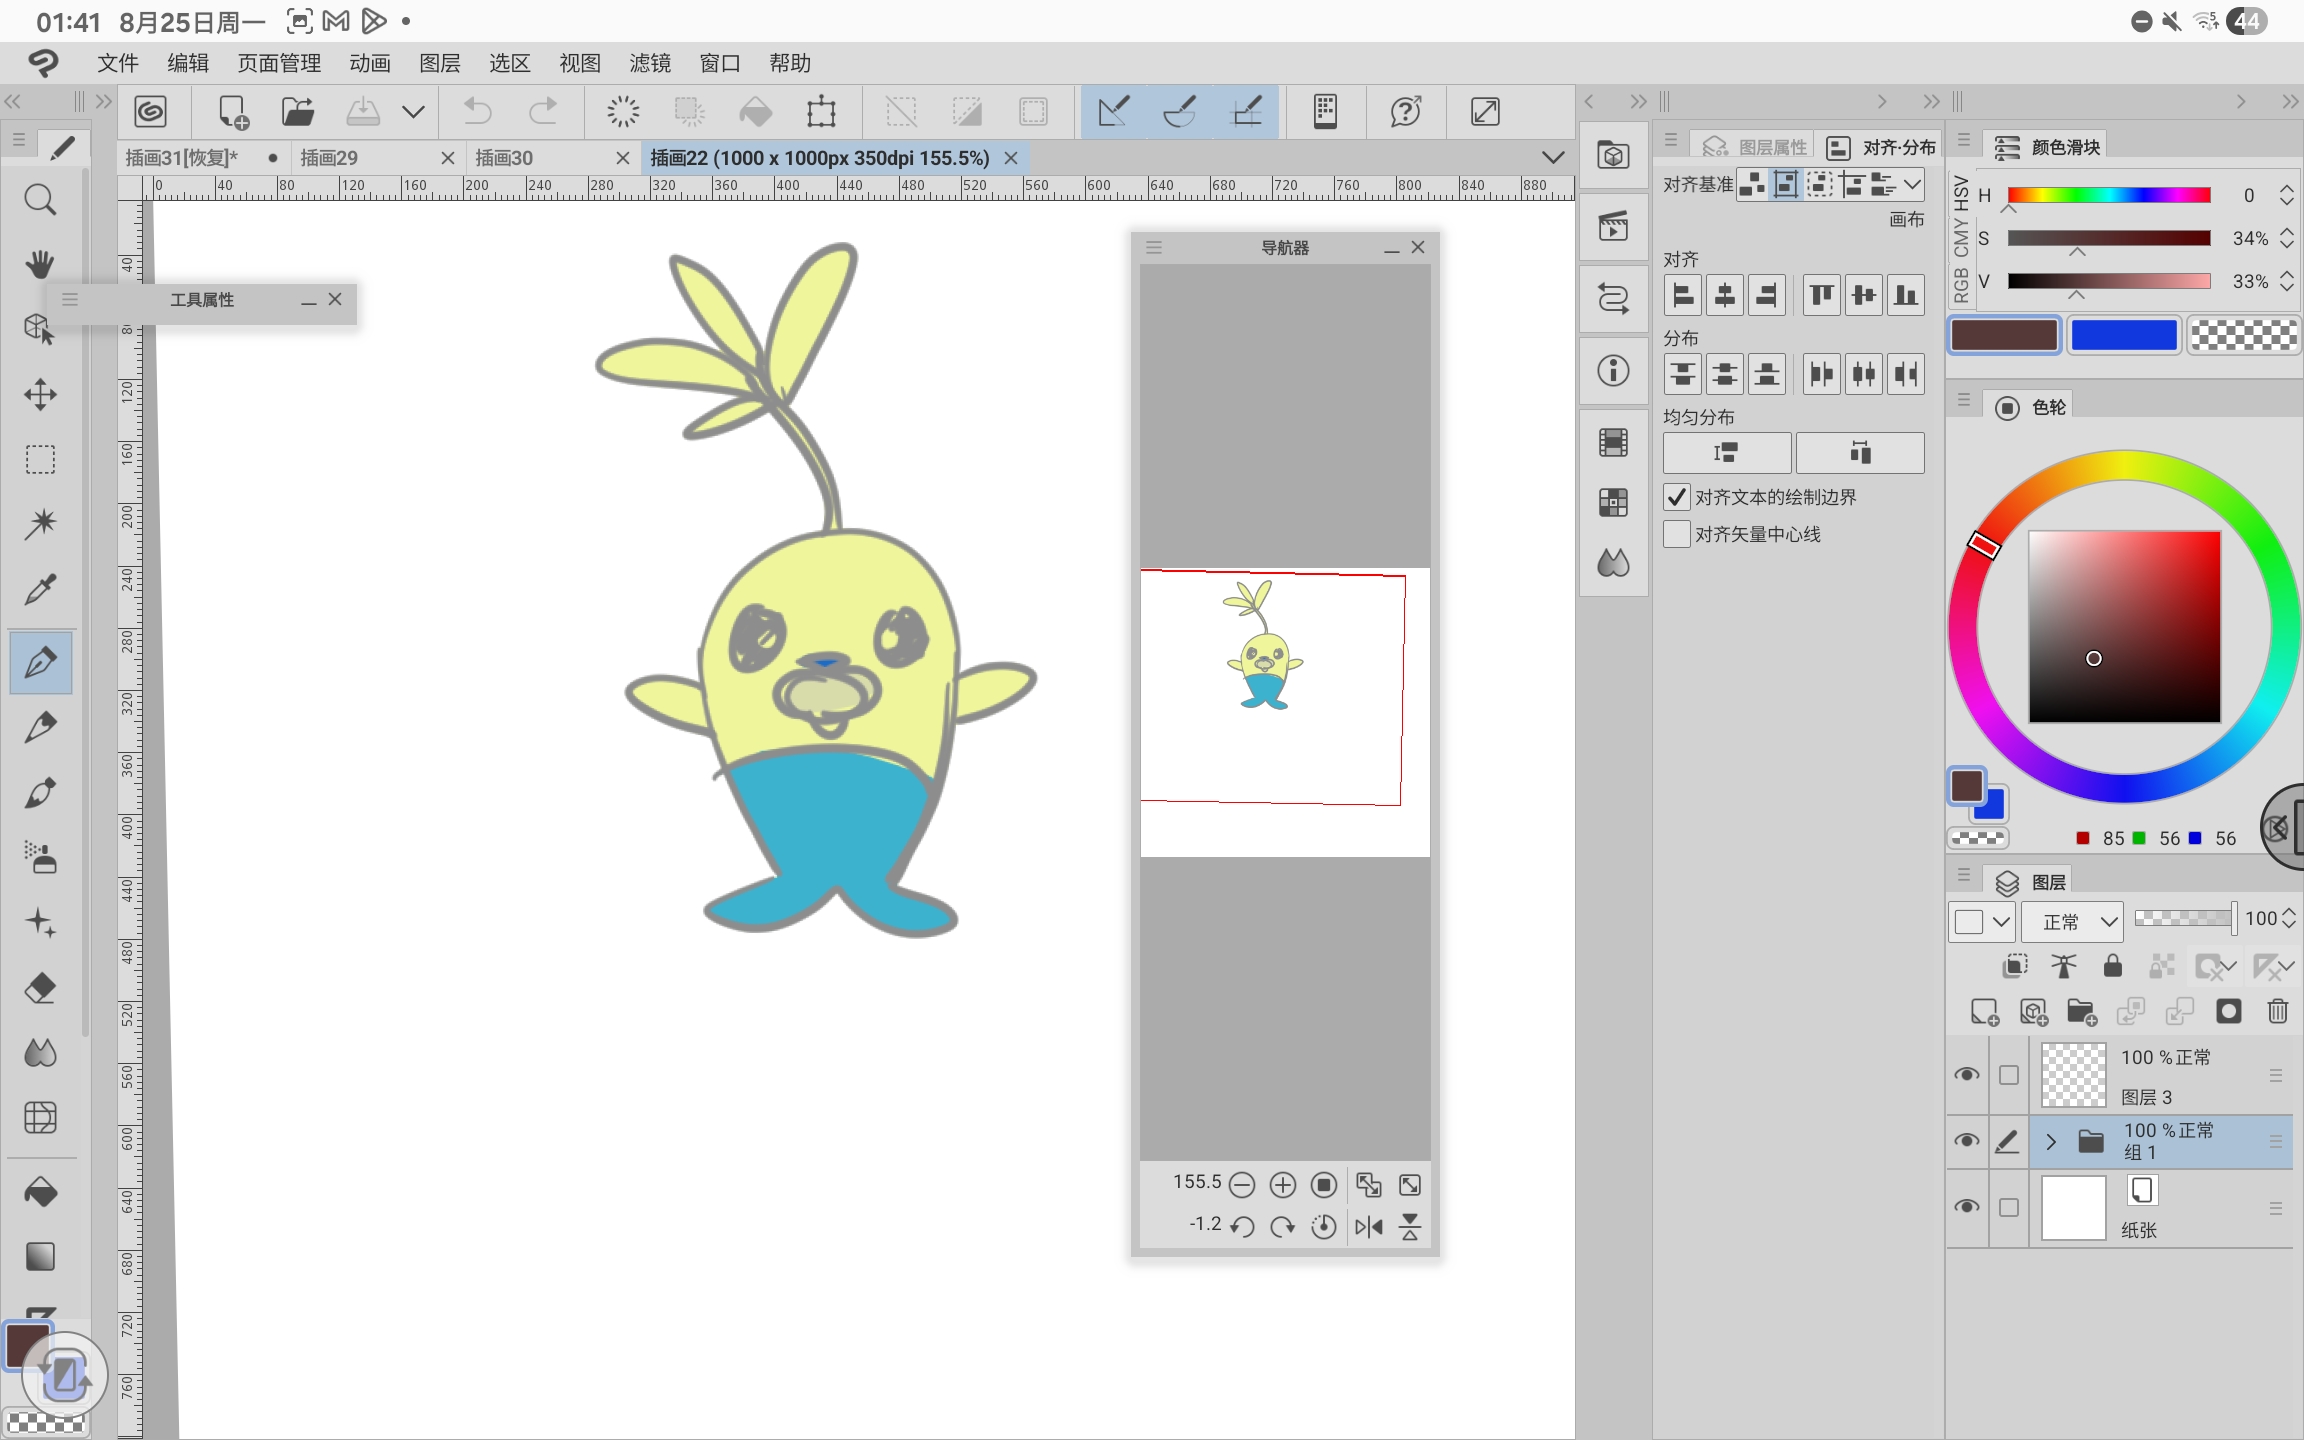Expand the 组 1 layer folder
This screenshot has width=2304, height=1440.
coord(2051,1141)
